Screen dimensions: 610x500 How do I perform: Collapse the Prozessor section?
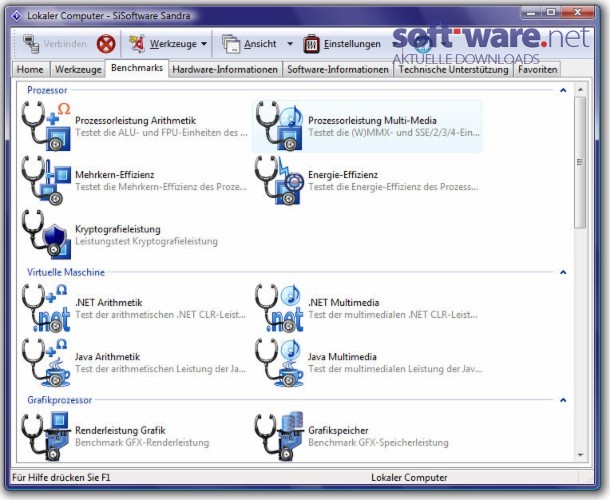click(x=563, y=90)
